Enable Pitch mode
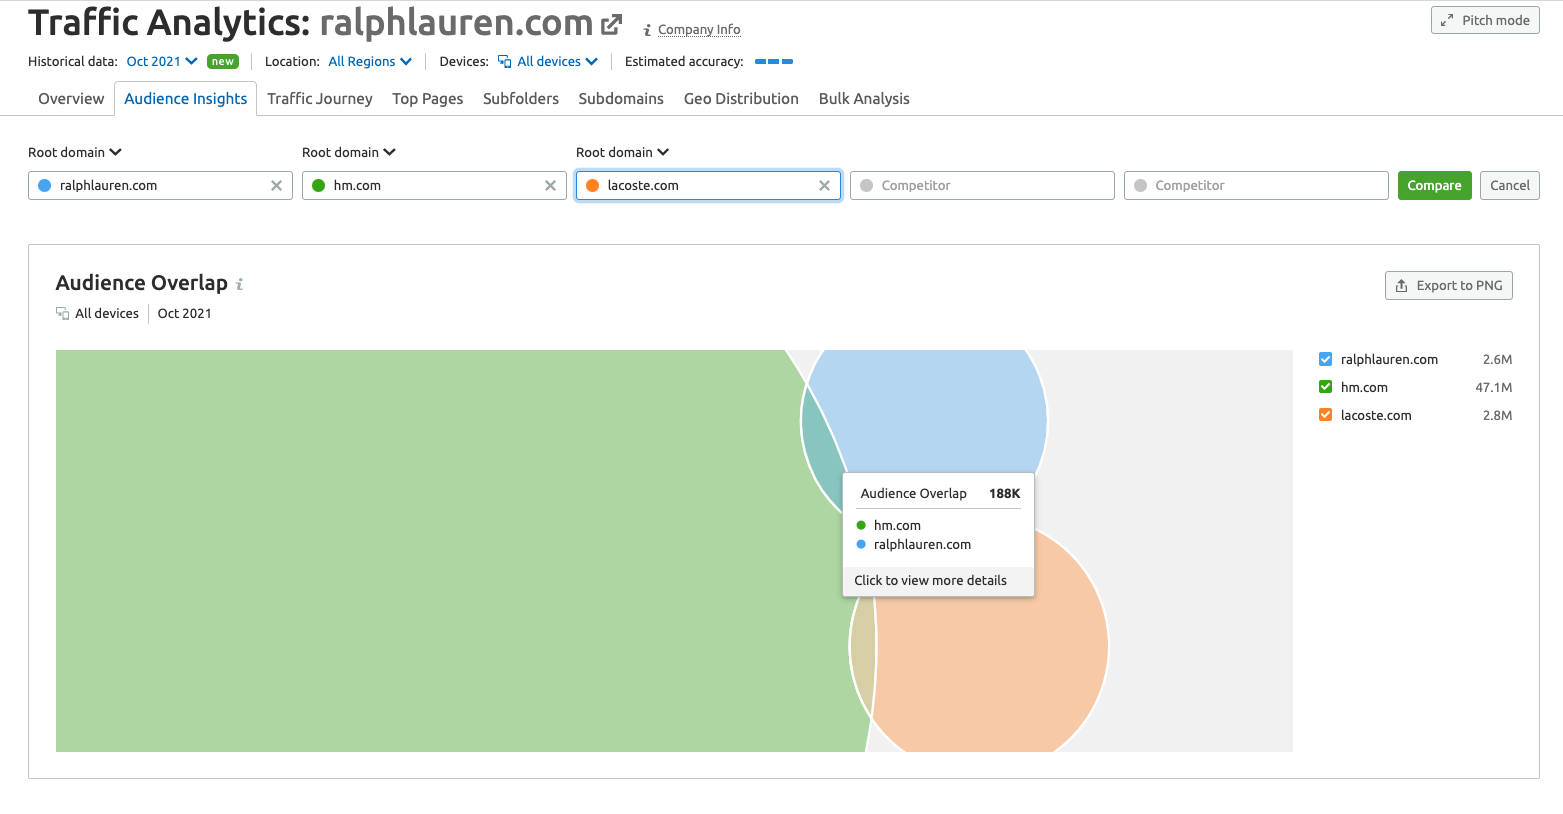The height and width of the screenshot is (814, 1563). click(1485, 20)
